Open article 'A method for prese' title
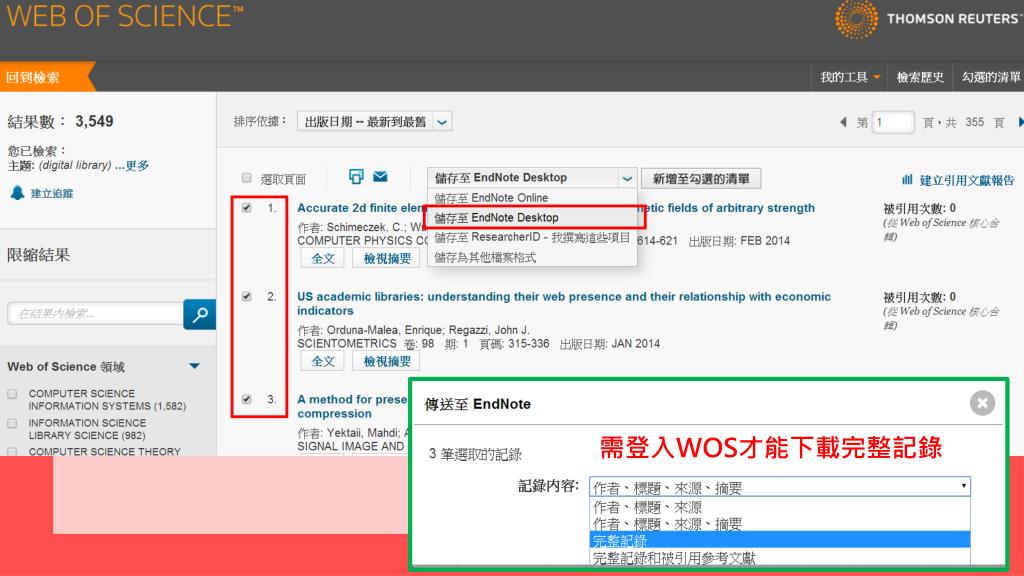 click(352, 406)
